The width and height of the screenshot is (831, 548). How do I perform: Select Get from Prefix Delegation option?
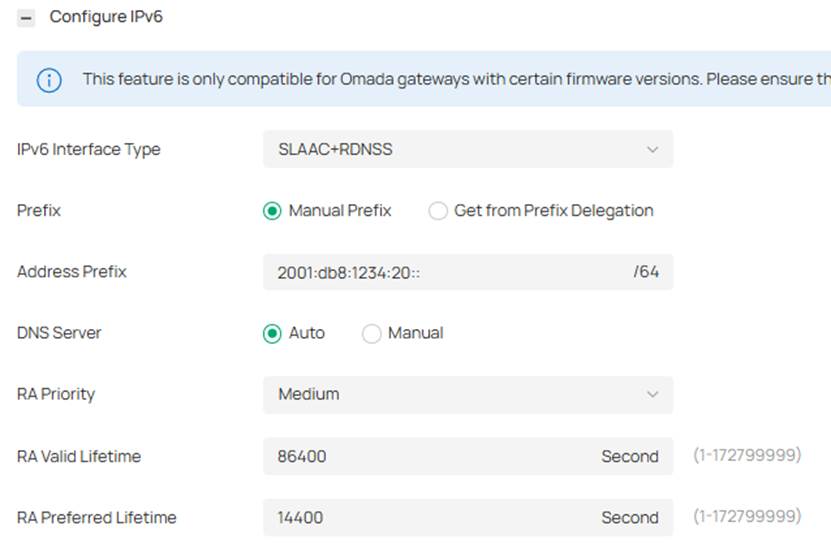click(438, 211)
